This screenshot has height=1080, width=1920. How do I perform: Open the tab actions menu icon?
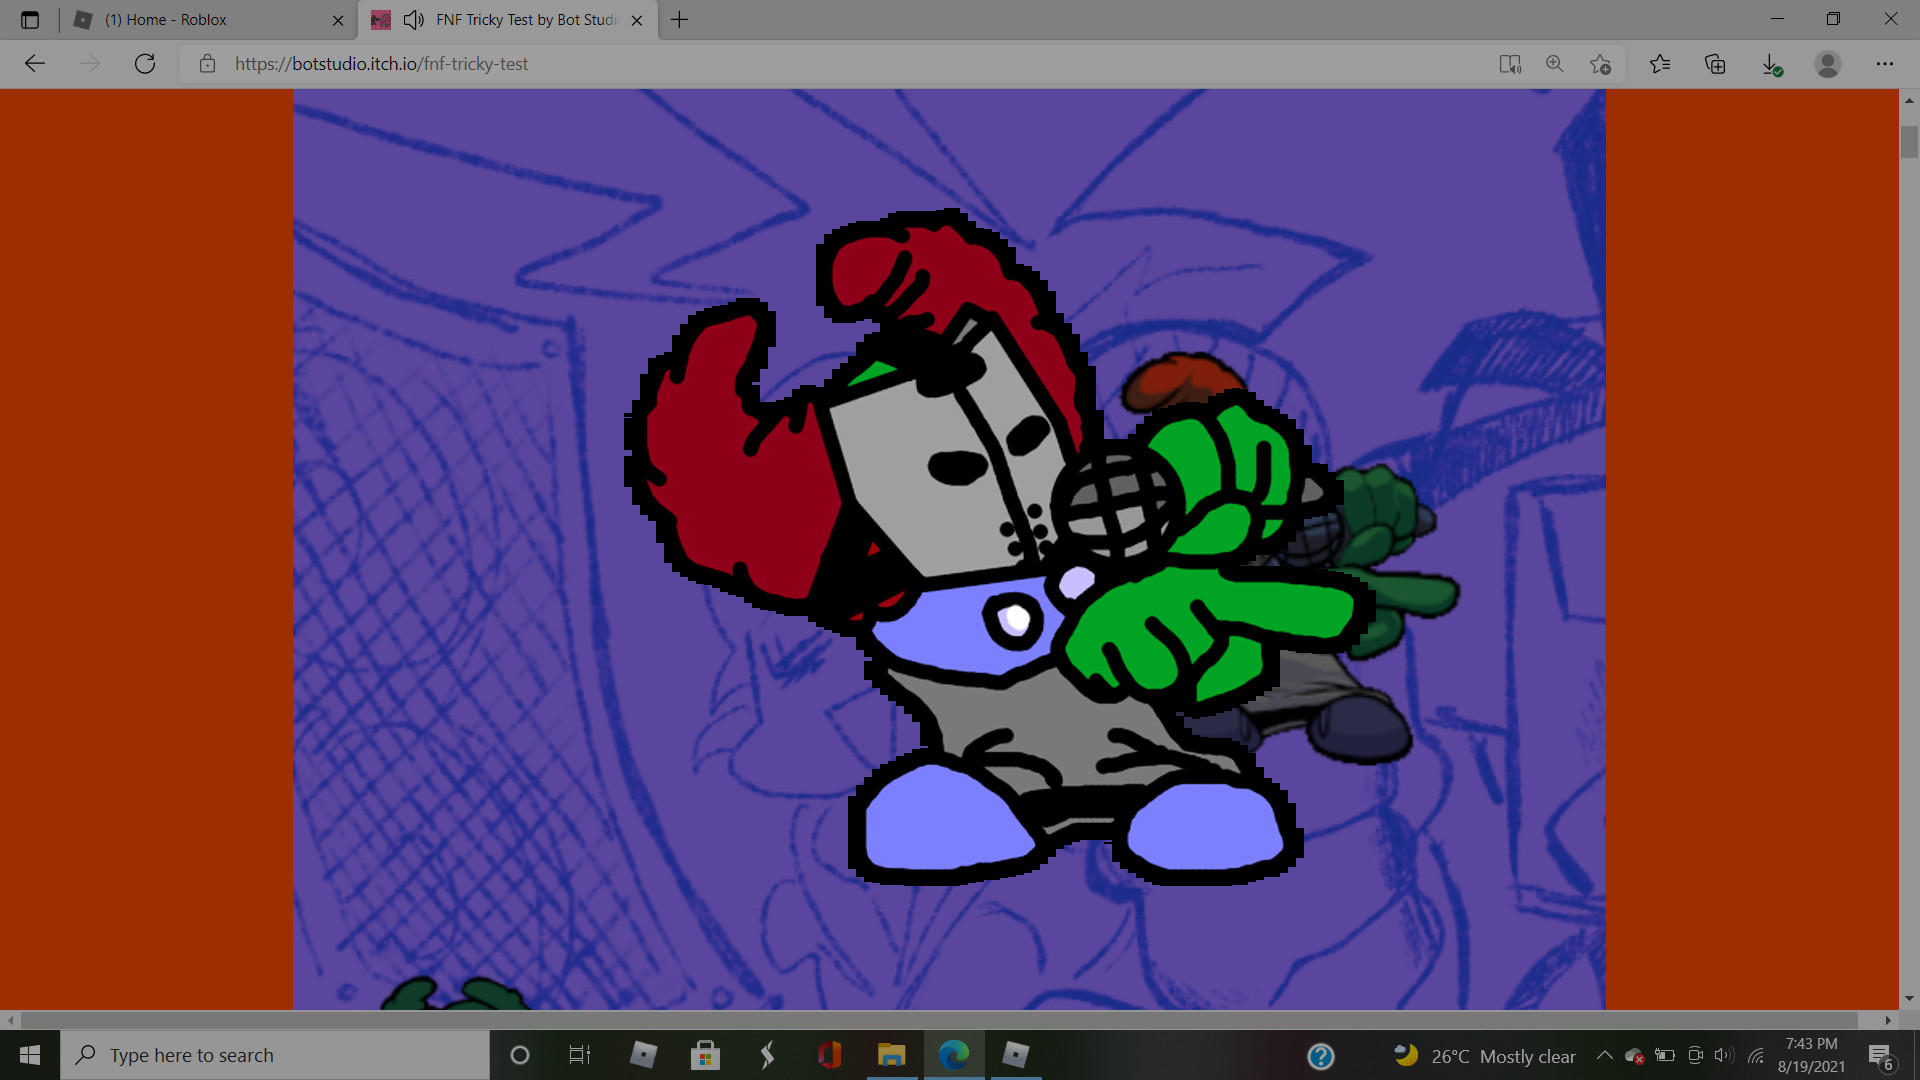point(30,20)
